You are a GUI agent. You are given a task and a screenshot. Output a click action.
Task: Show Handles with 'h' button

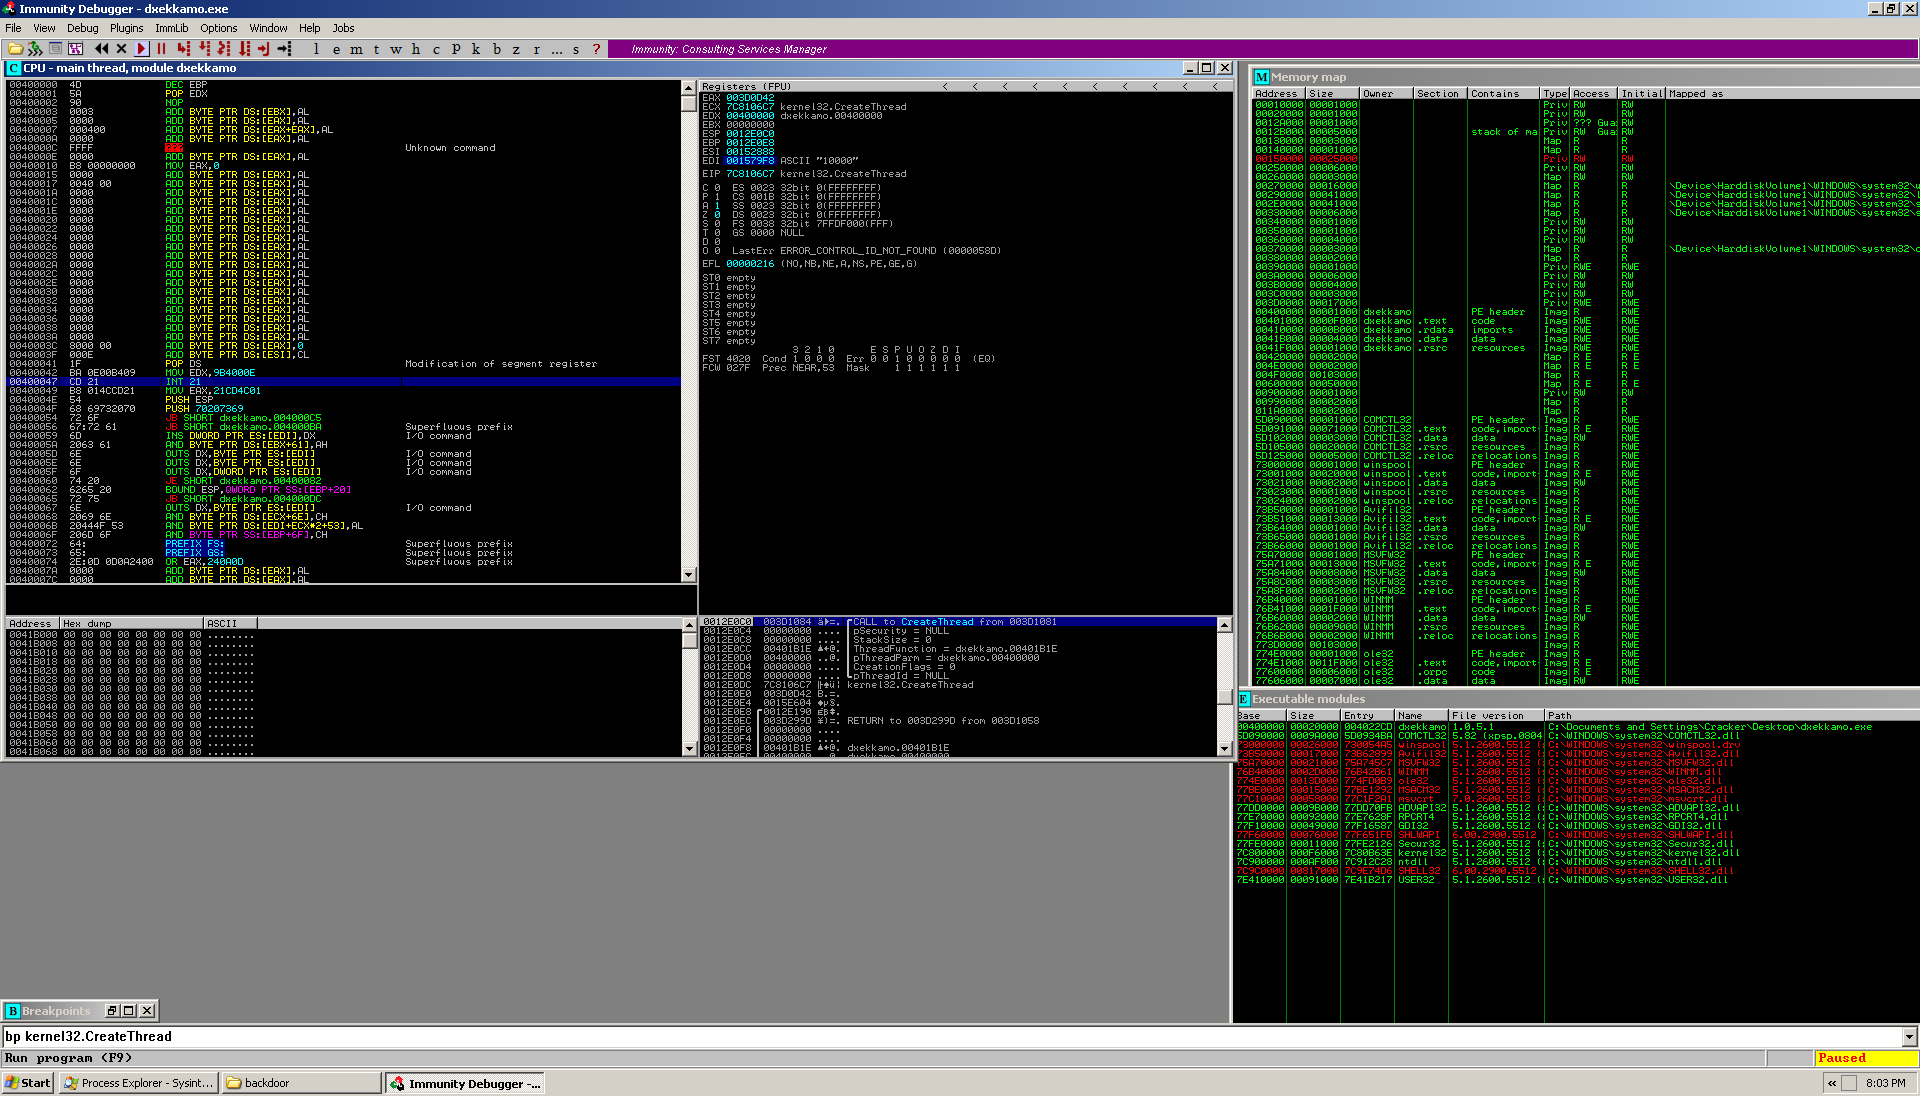416,48
